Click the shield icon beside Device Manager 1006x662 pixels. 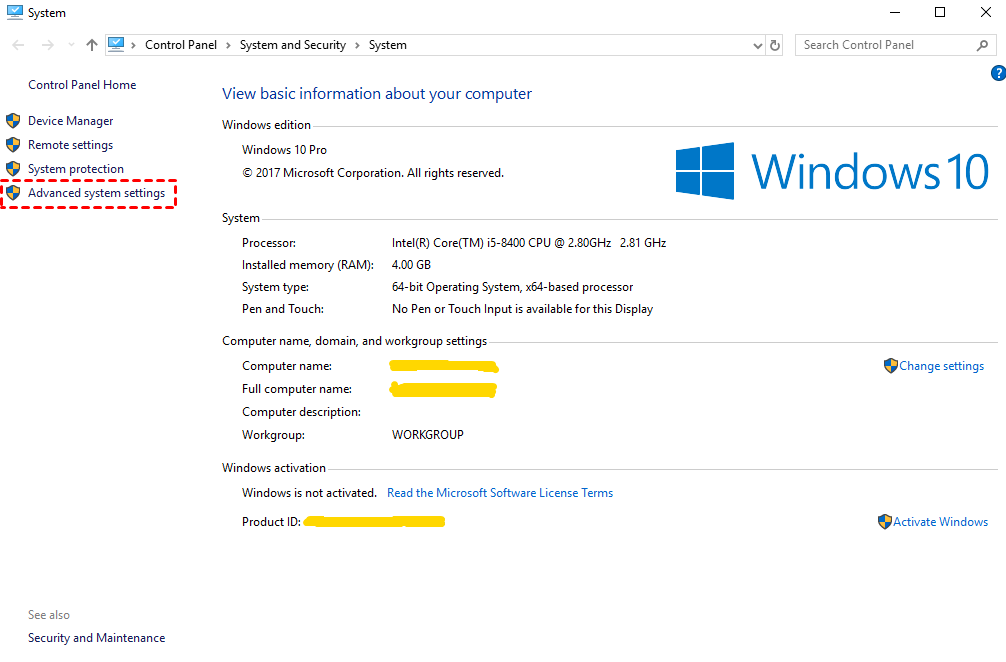[13, 121]
